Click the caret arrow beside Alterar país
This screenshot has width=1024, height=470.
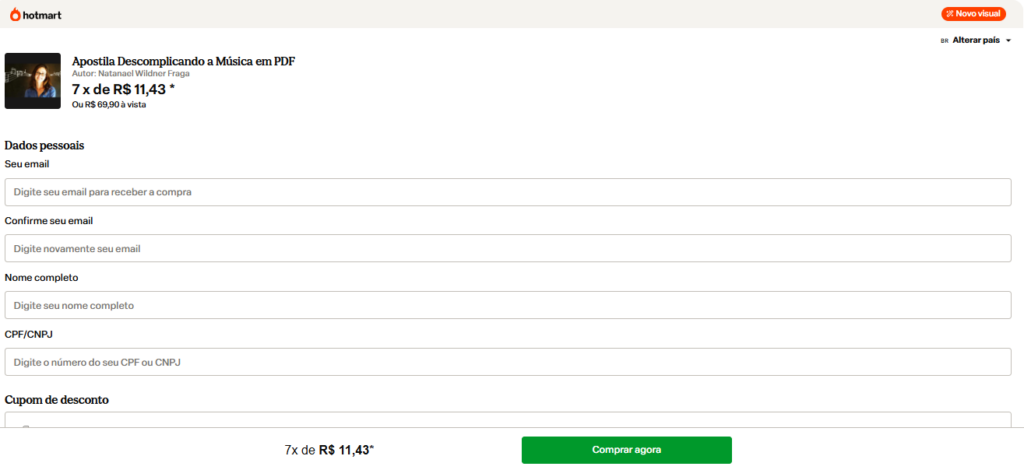coord(1008,40)
